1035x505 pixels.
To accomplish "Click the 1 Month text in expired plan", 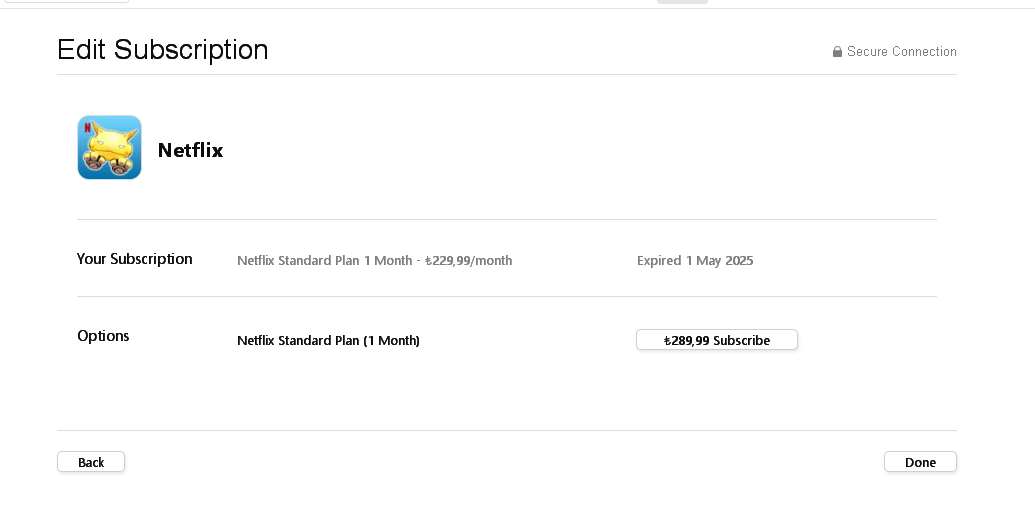I will point(388,261).
